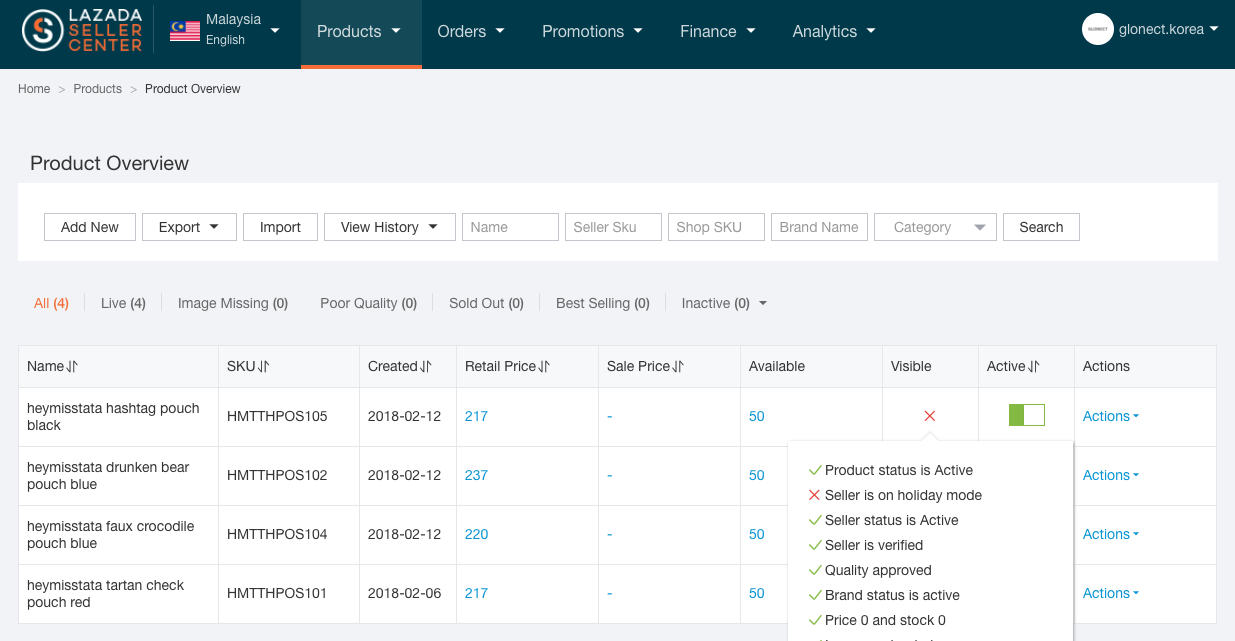
Task: Click product name heymisstata drunken bear pouch blue
Action: point(108,476)
